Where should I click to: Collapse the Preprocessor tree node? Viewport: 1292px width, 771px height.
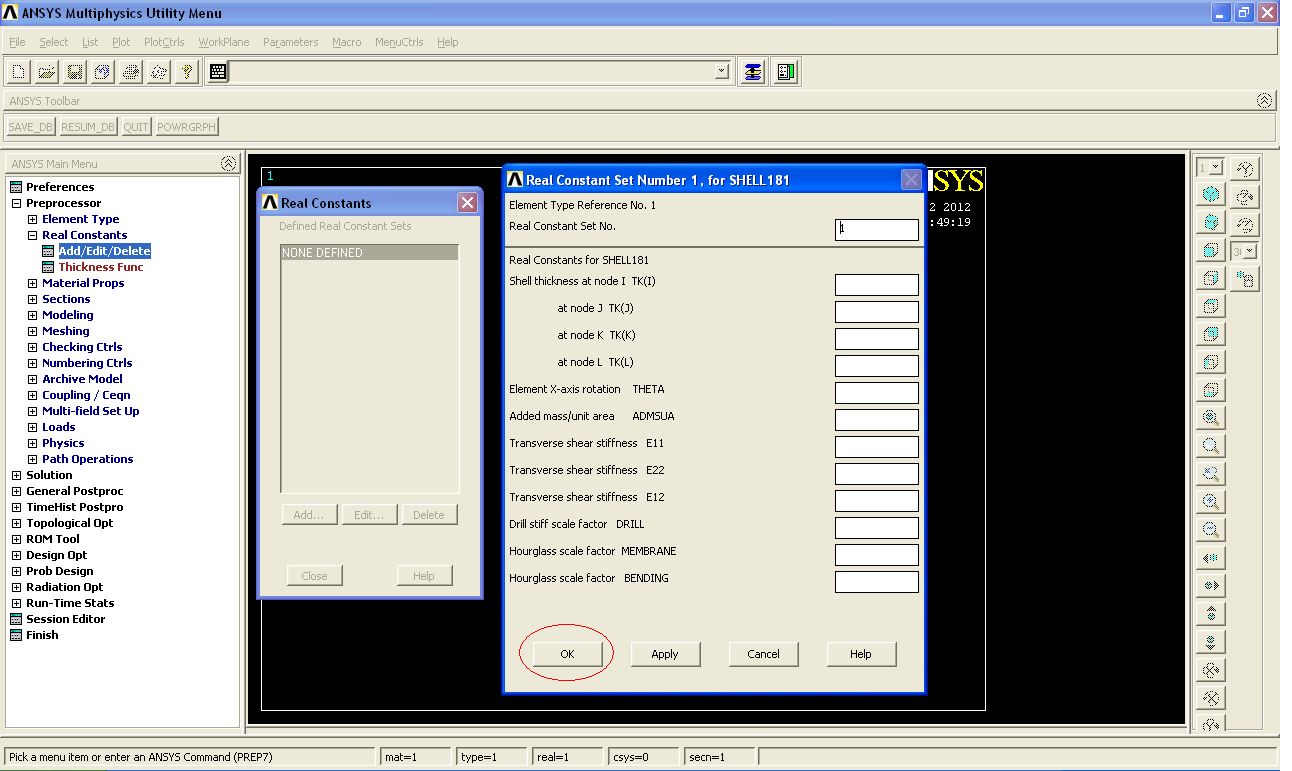(16, 203)
